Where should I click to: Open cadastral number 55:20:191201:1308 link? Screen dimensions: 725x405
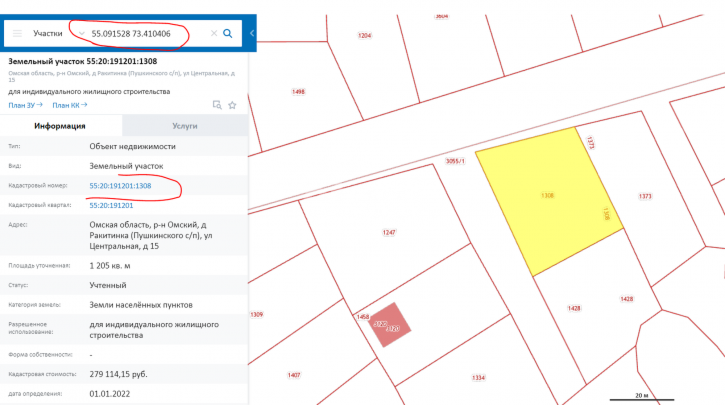[x=120, y=186]
